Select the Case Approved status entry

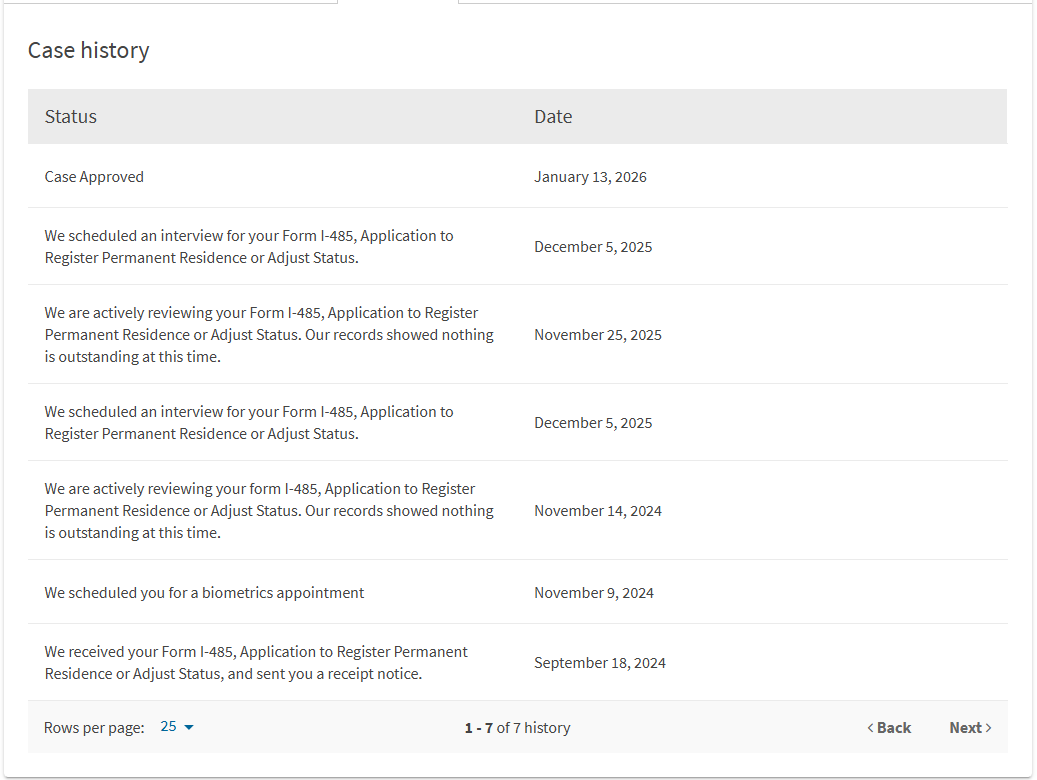click(x=94, y=177)
